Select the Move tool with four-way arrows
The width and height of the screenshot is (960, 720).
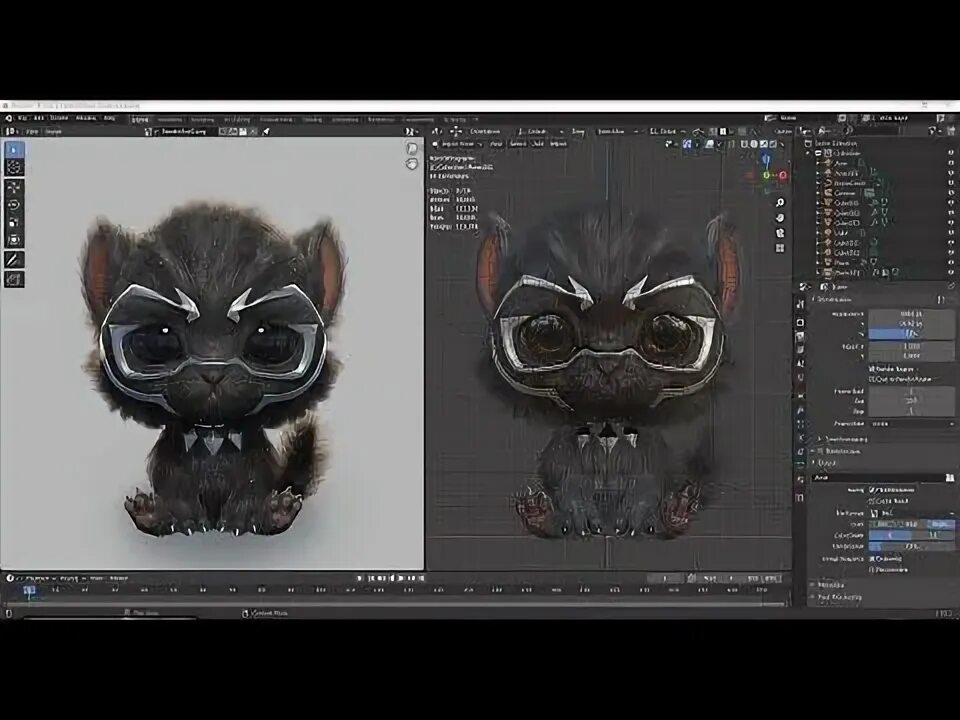coord(14,187)
